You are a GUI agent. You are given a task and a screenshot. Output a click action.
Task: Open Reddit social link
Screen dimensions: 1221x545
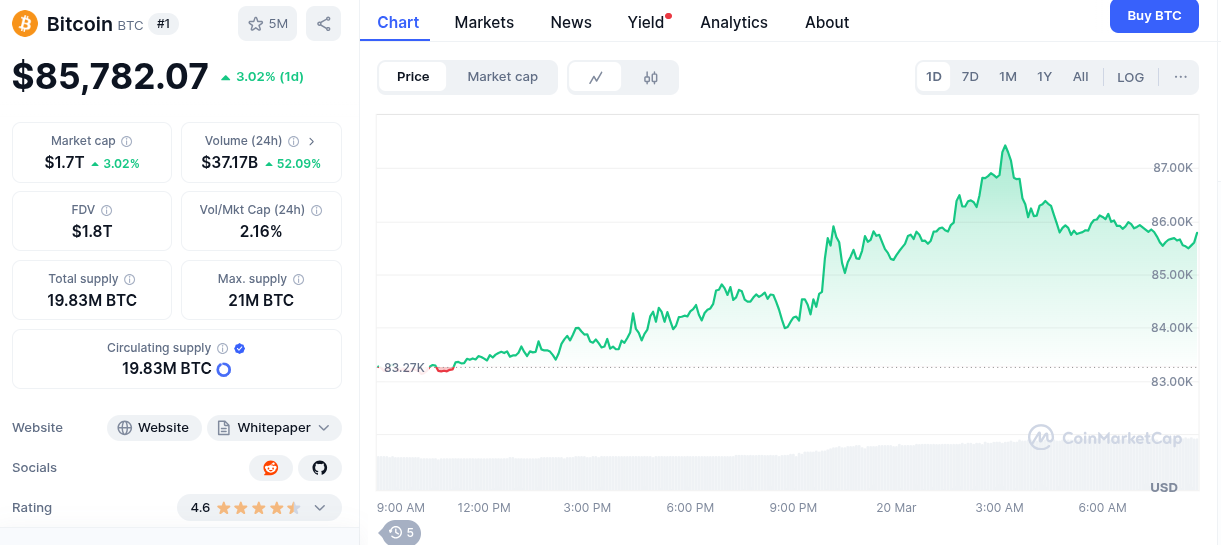(x=270, y=468)
